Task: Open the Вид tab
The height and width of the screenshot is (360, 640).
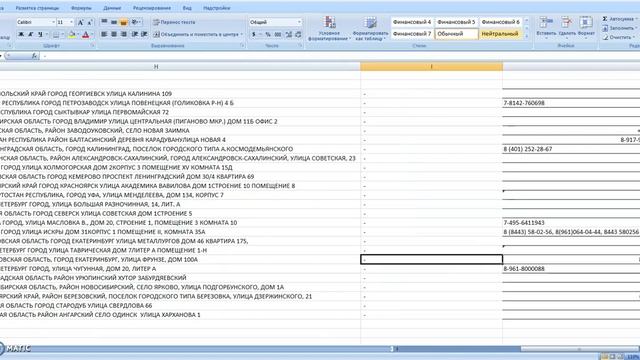Action: tap(187, 8)
